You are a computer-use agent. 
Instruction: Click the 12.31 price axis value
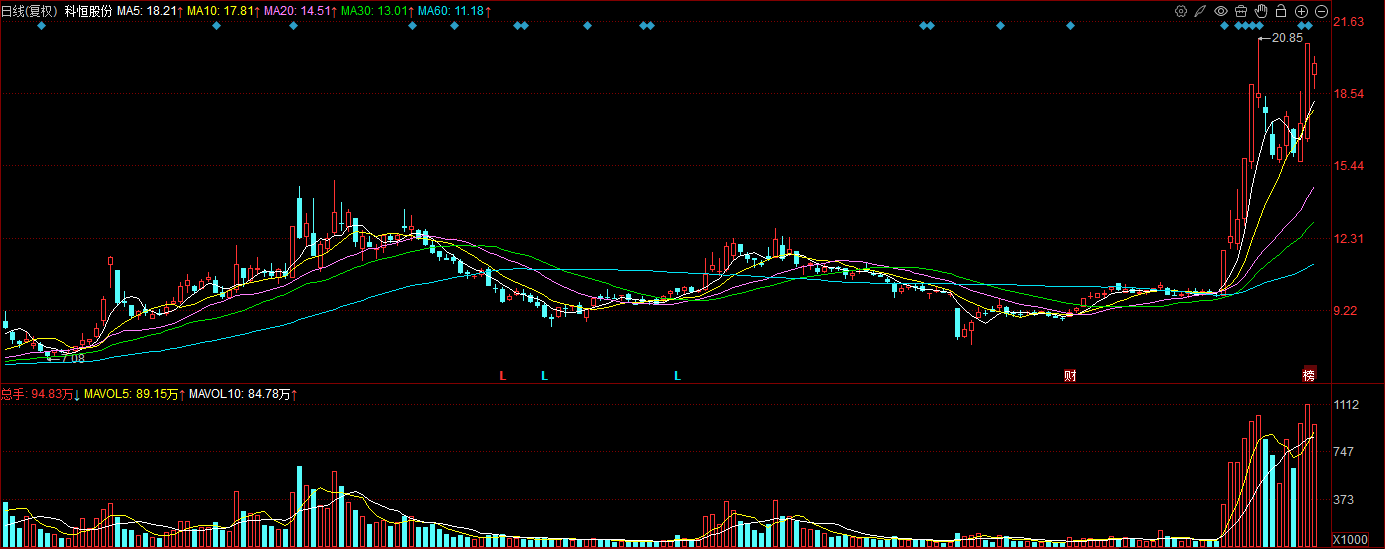(1350, 238)
